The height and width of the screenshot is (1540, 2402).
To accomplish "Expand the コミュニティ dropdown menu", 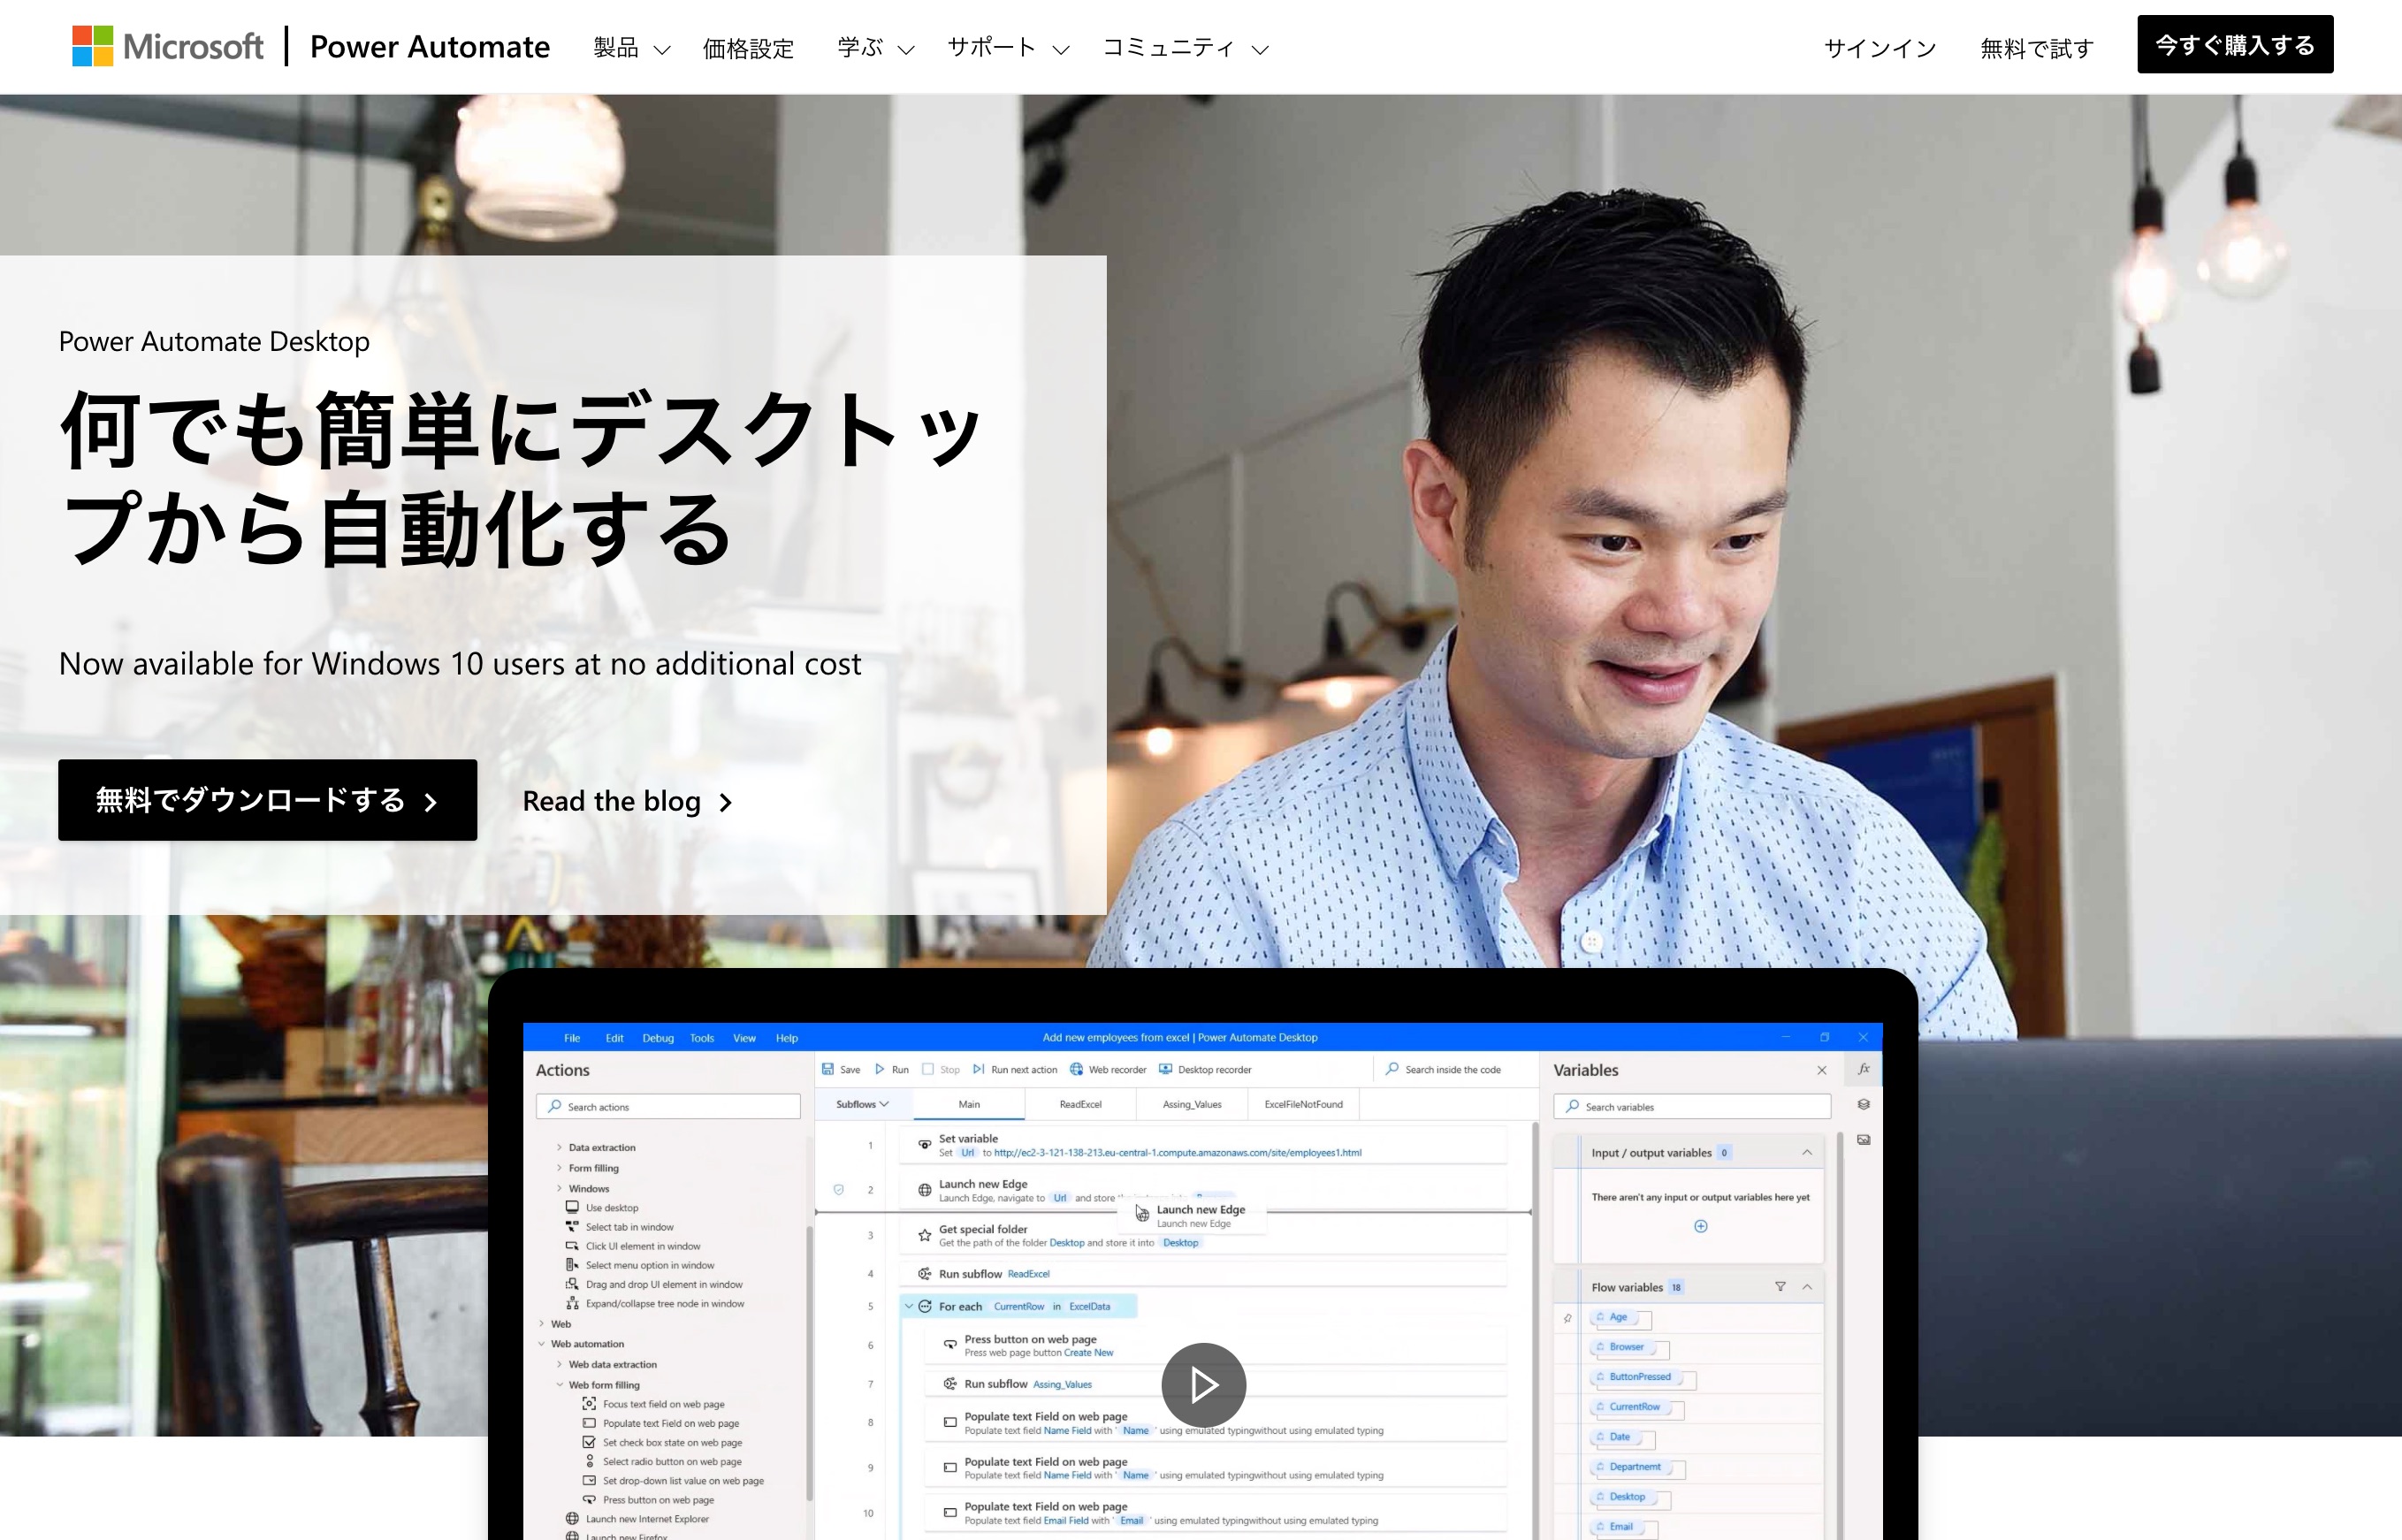I will point(1185,48).
